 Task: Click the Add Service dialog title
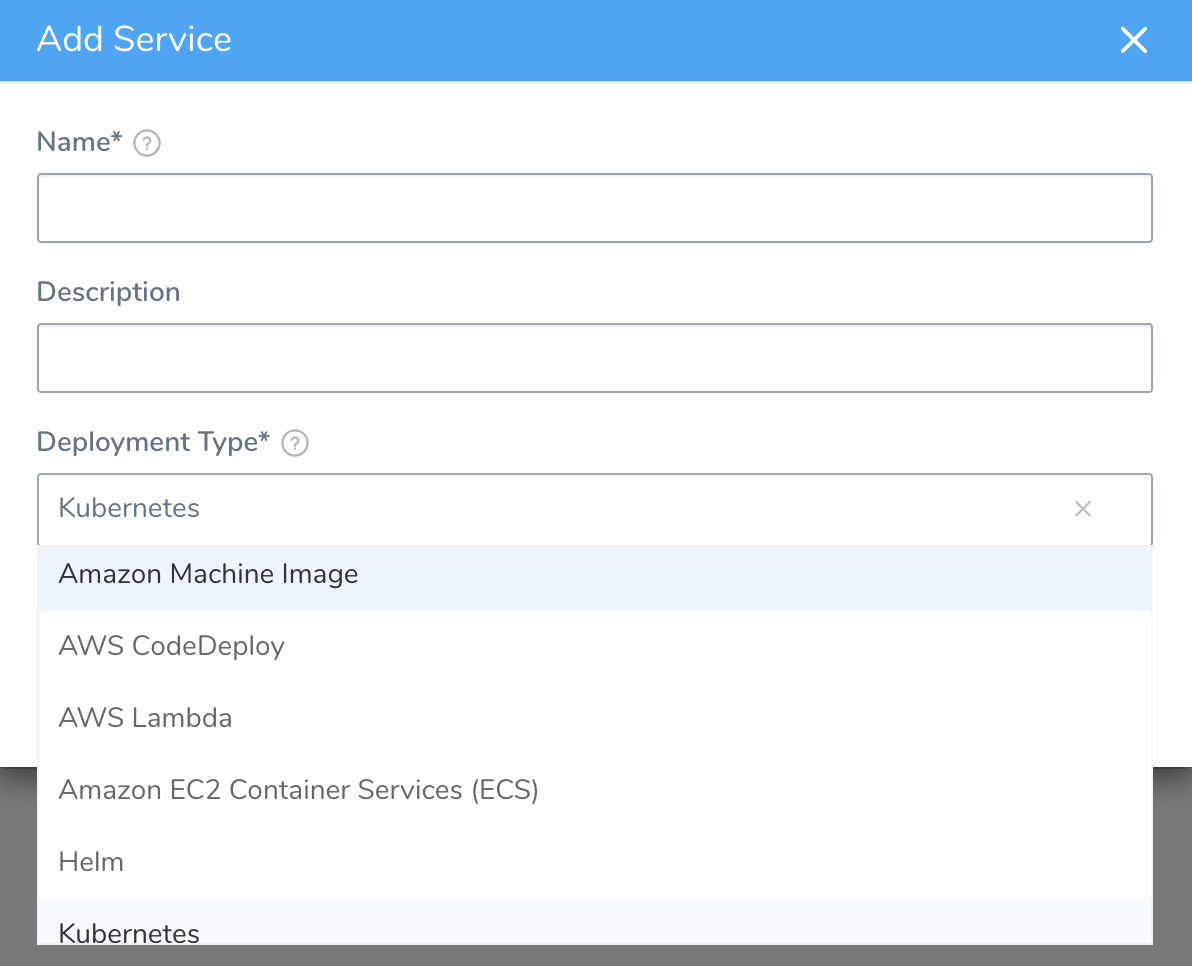click(x=134, y=40)
